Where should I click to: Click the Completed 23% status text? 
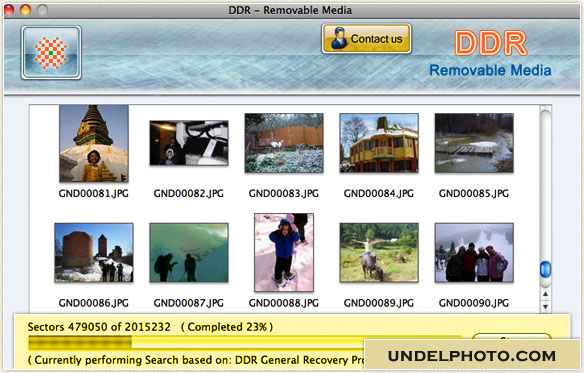tap(227, 327)
